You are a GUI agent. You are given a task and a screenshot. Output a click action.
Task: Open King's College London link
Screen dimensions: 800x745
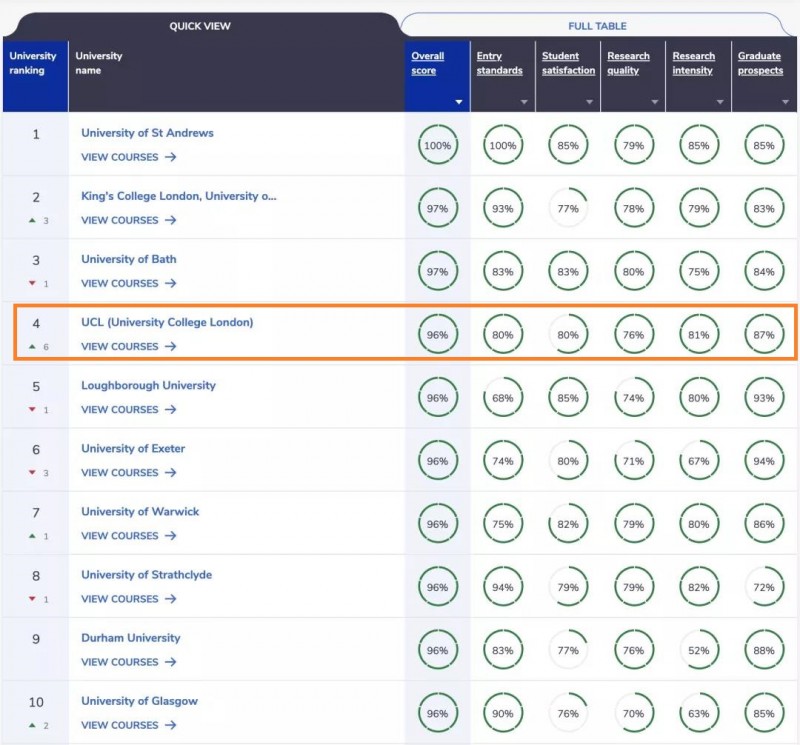click(179, 196)
